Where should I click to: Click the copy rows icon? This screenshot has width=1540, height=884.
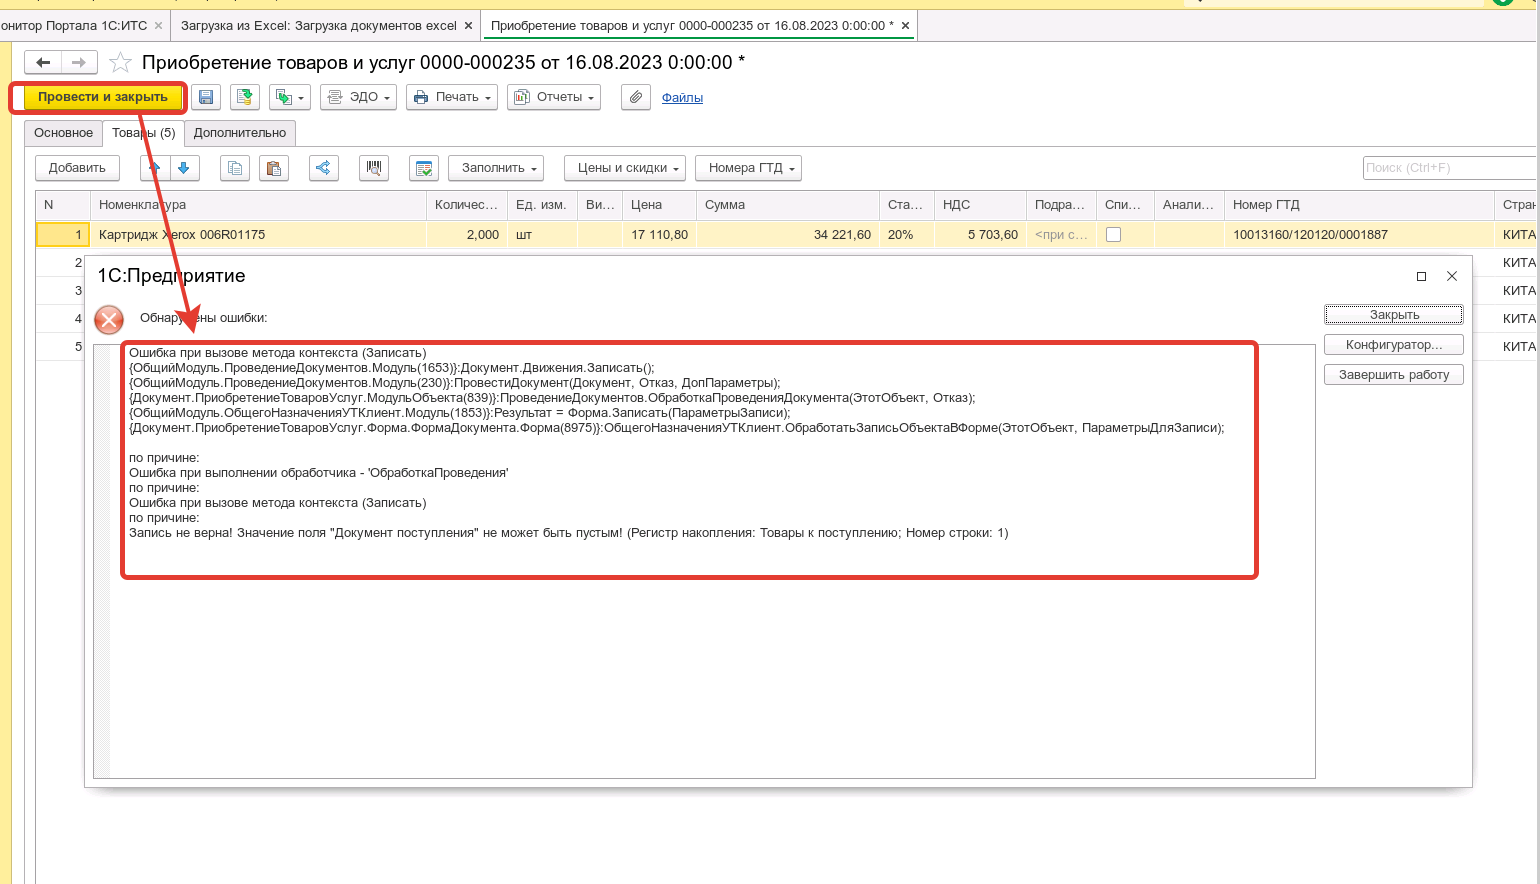235,168
